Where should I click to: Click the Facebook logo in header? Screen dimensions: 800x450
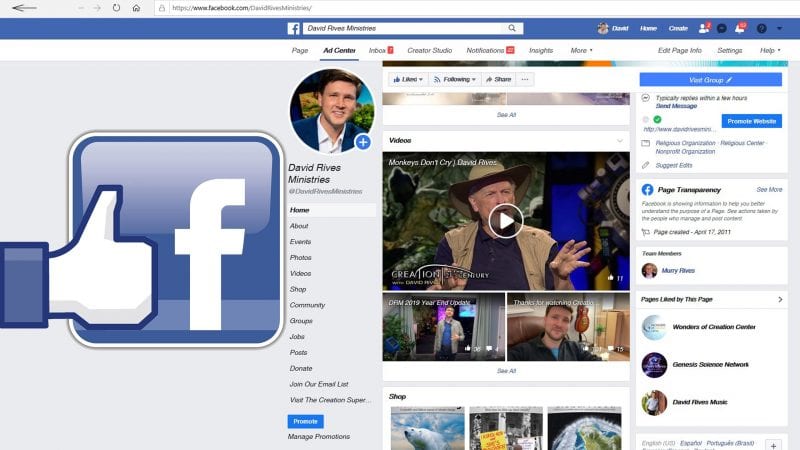293,29
